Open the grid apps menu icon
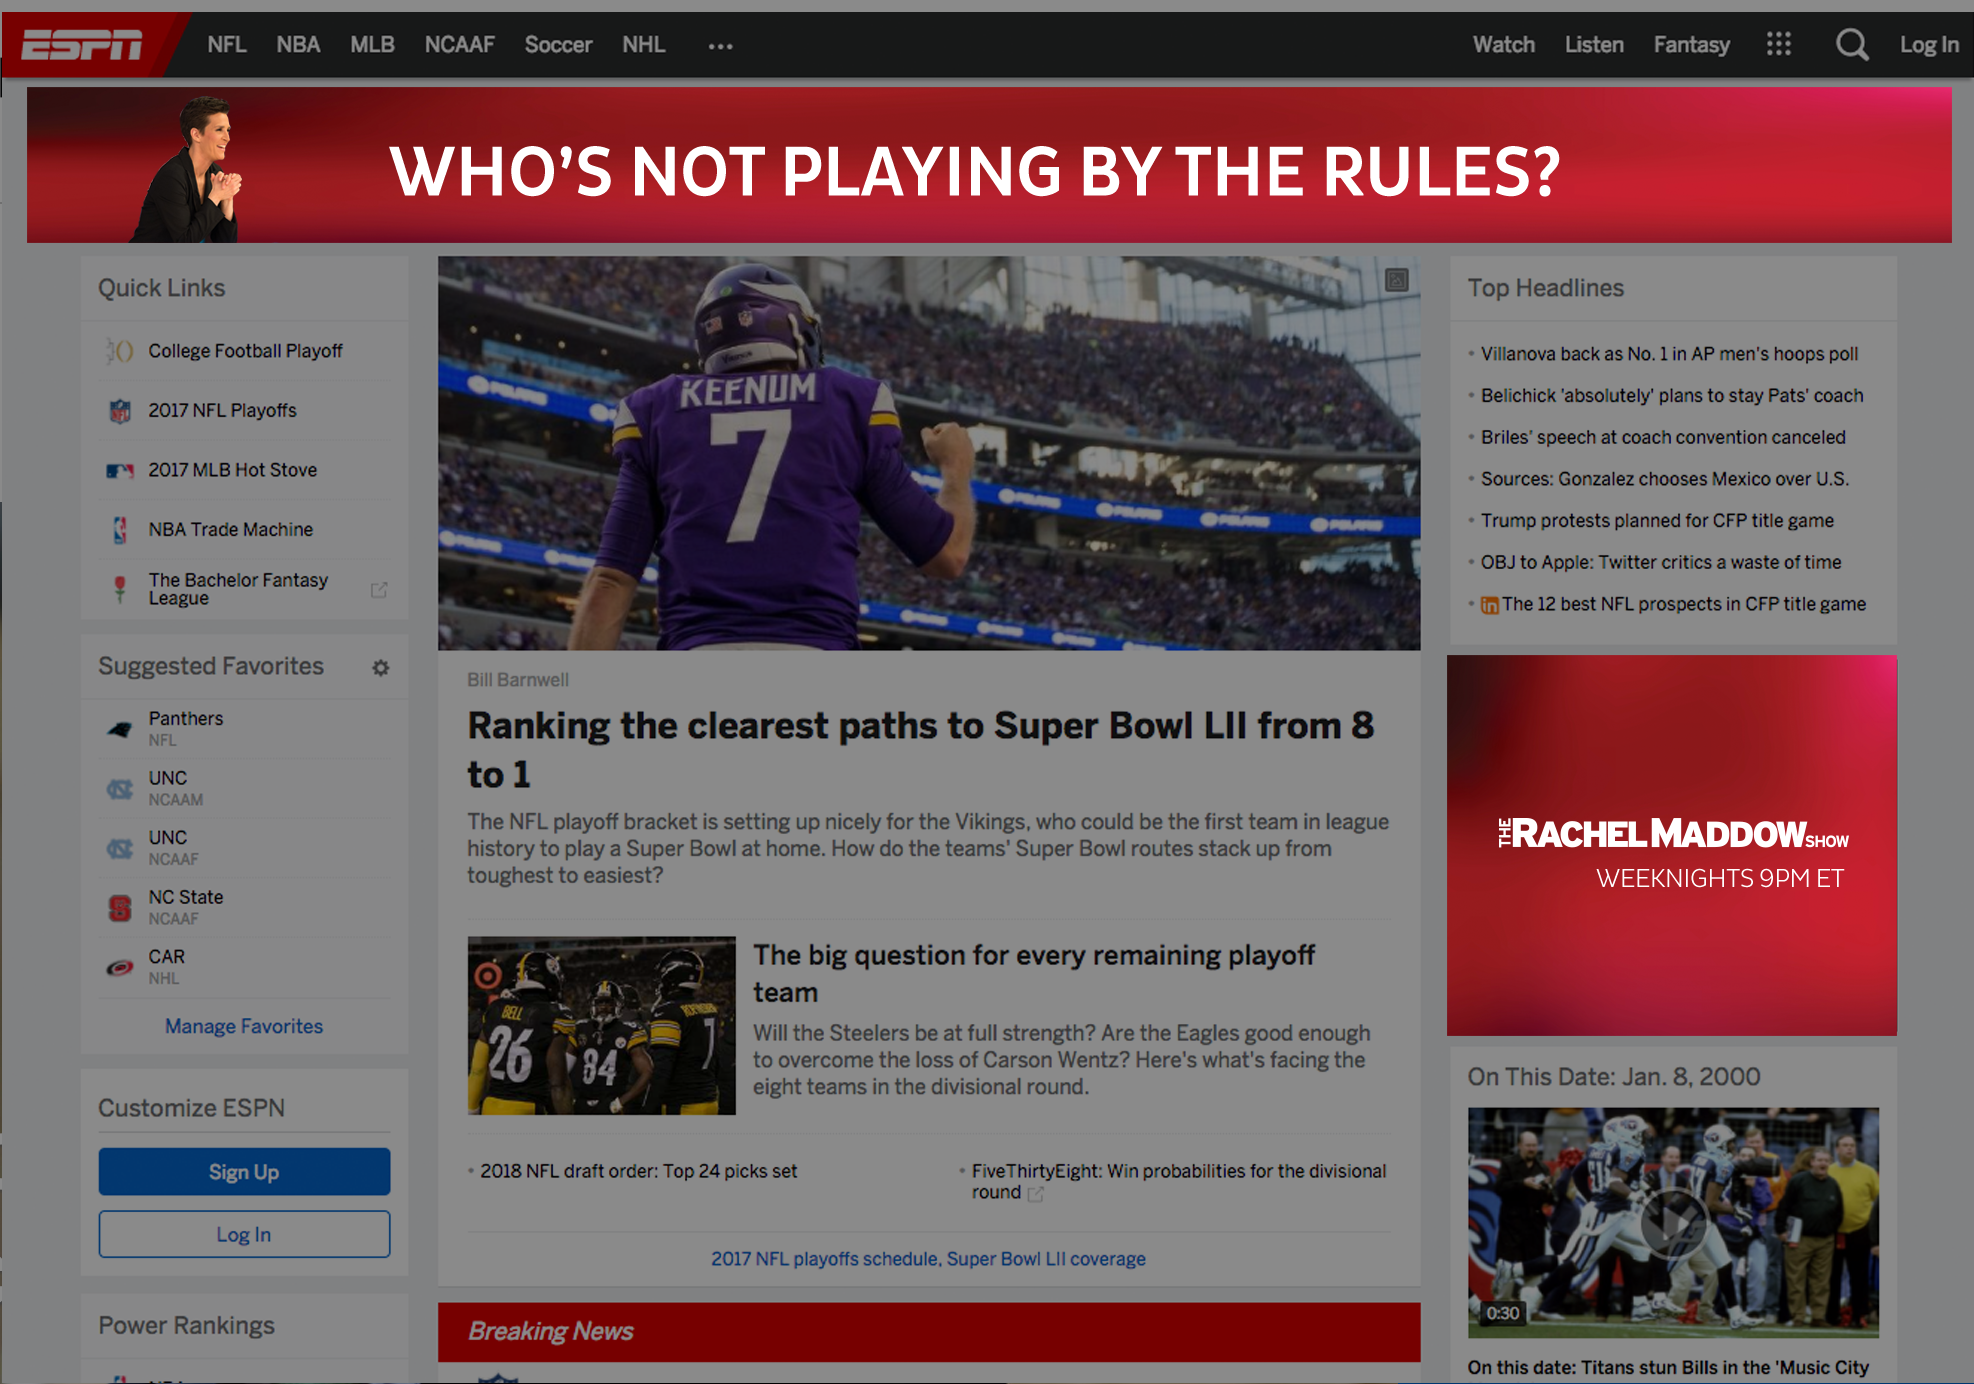The image size is (1974, 1384). [x=1778, y=44]
